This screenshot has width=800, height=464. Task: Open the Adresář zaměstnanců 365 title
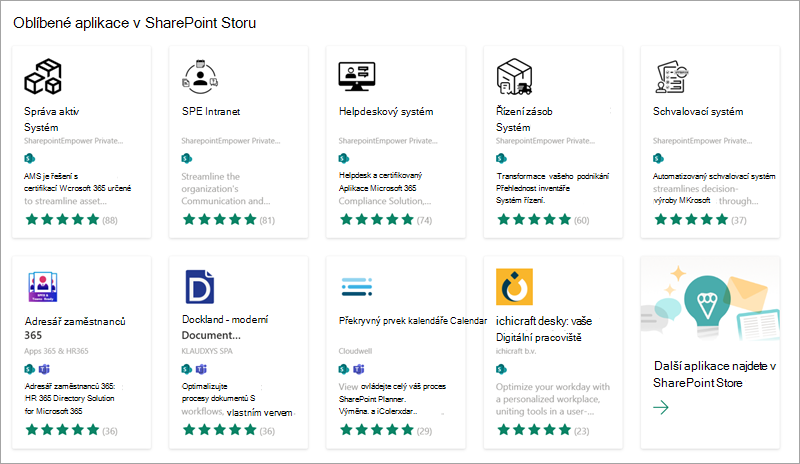pos(75,328)
